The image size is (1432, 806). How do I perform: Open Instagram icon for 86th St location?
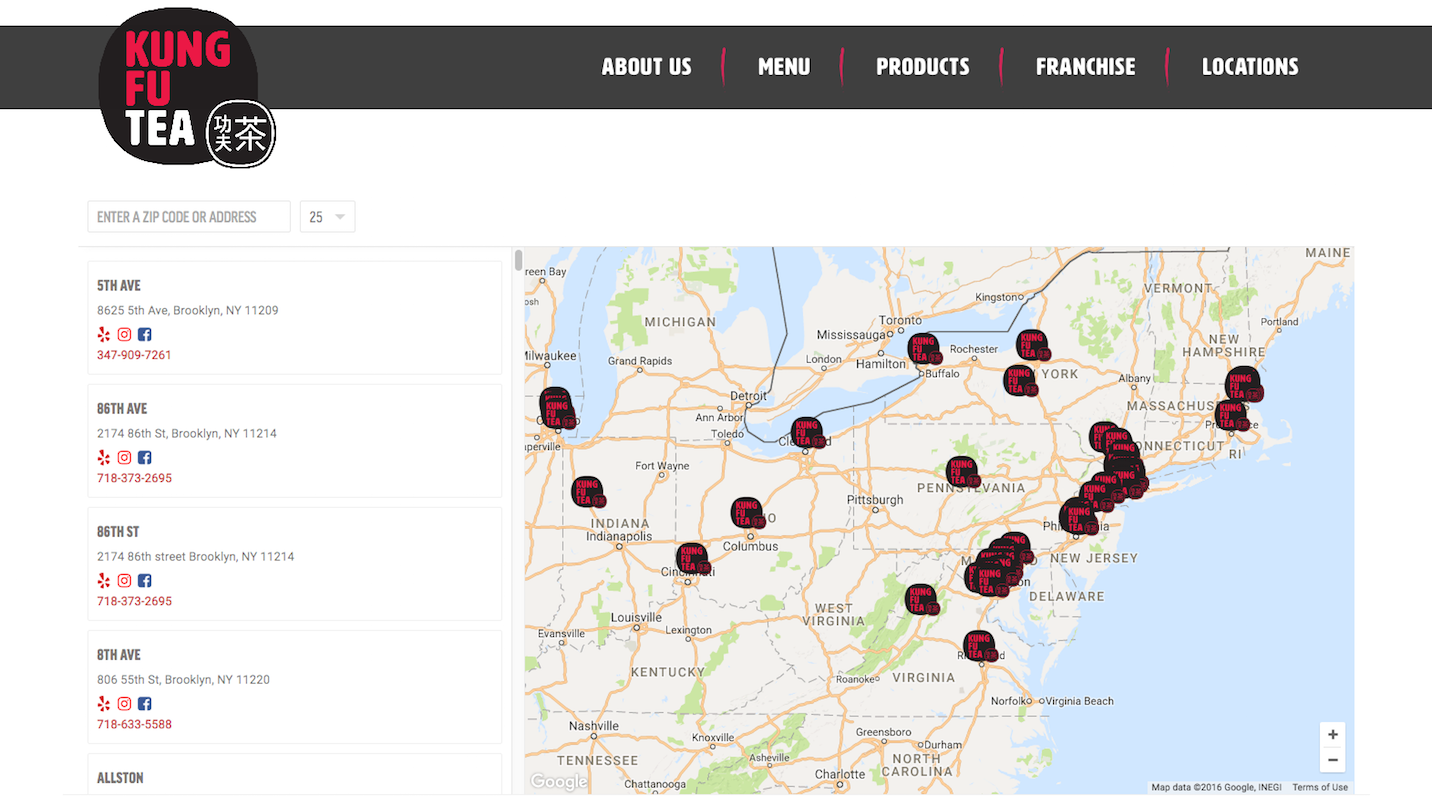(x=124, y=581)
